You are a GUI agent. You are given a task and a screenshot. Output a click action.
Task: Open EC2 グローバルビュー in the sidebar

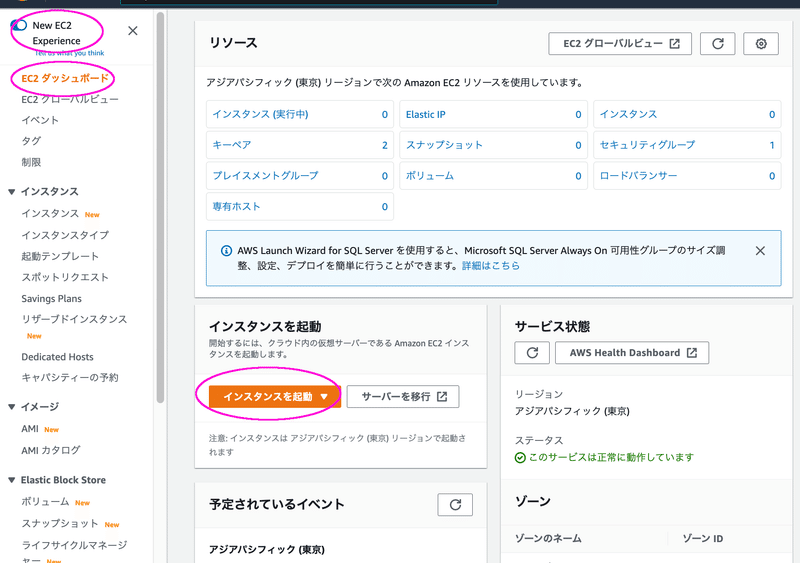70,100
